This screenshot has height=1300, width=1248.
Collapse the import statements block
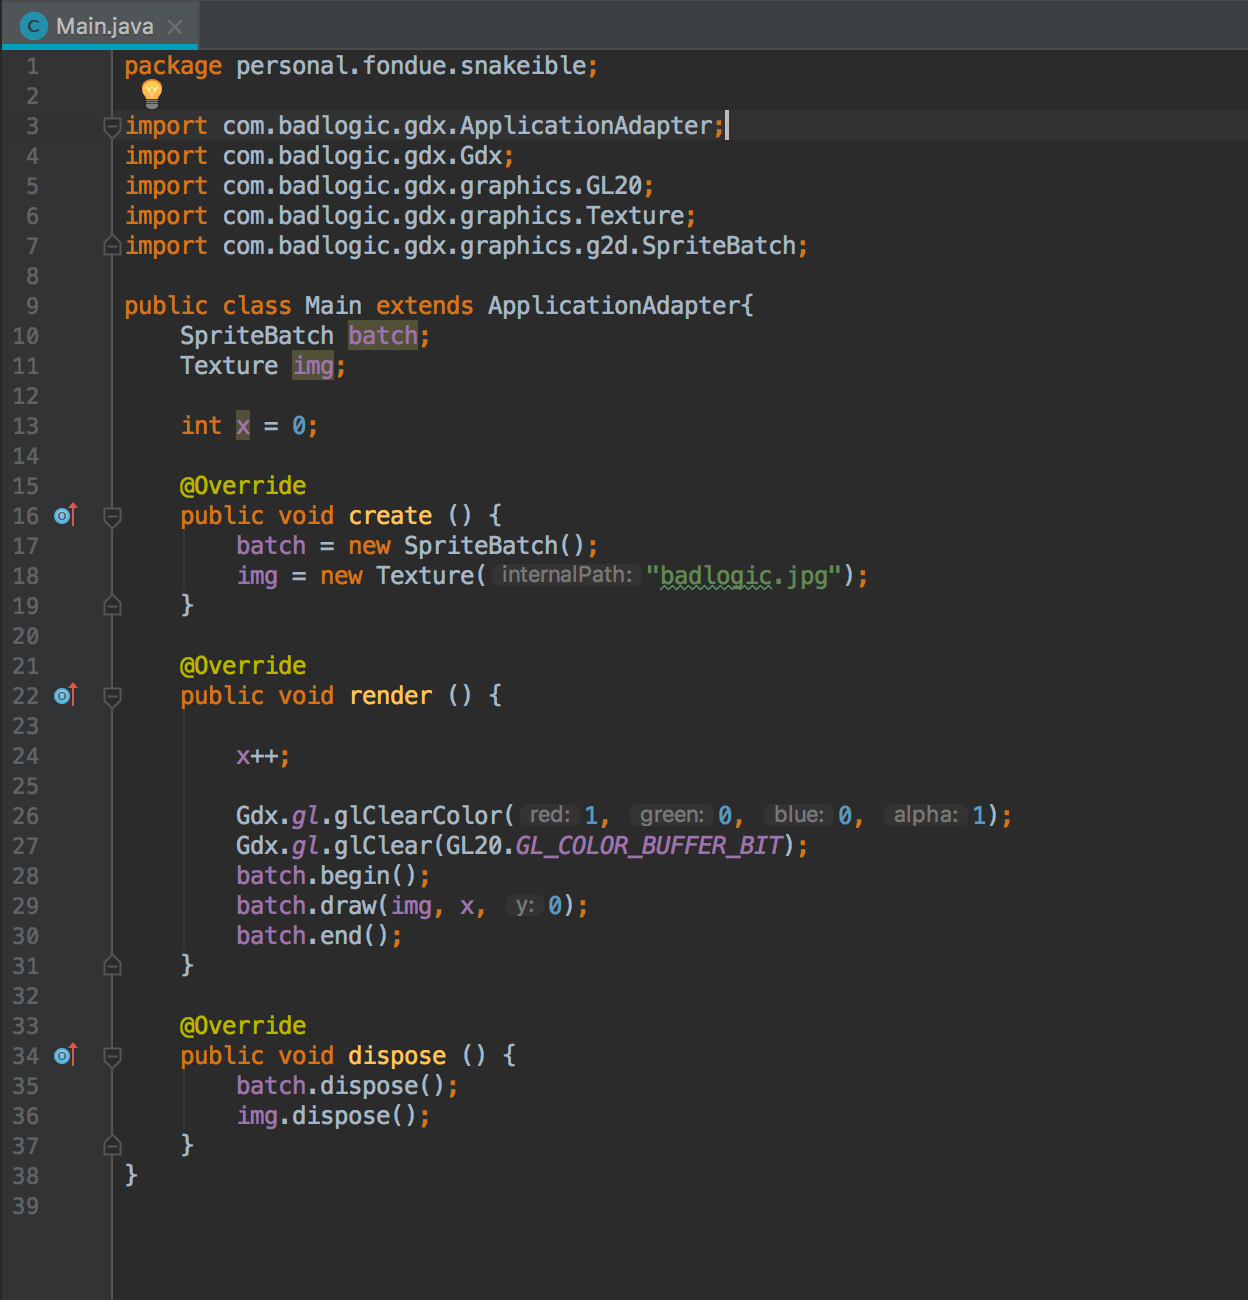(111, 127)
